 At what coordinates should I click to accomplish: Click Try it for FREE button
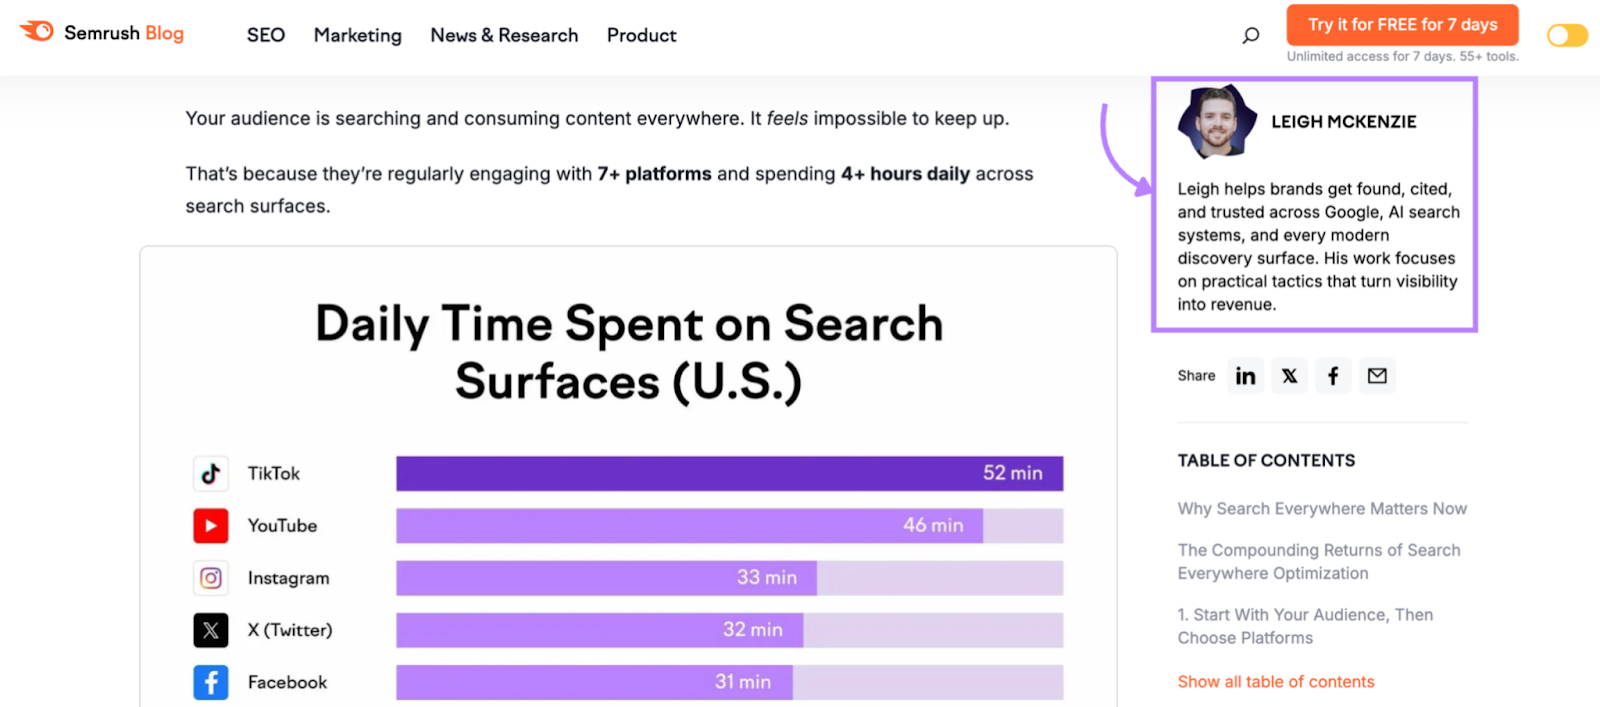click(x=1402, y=25)
